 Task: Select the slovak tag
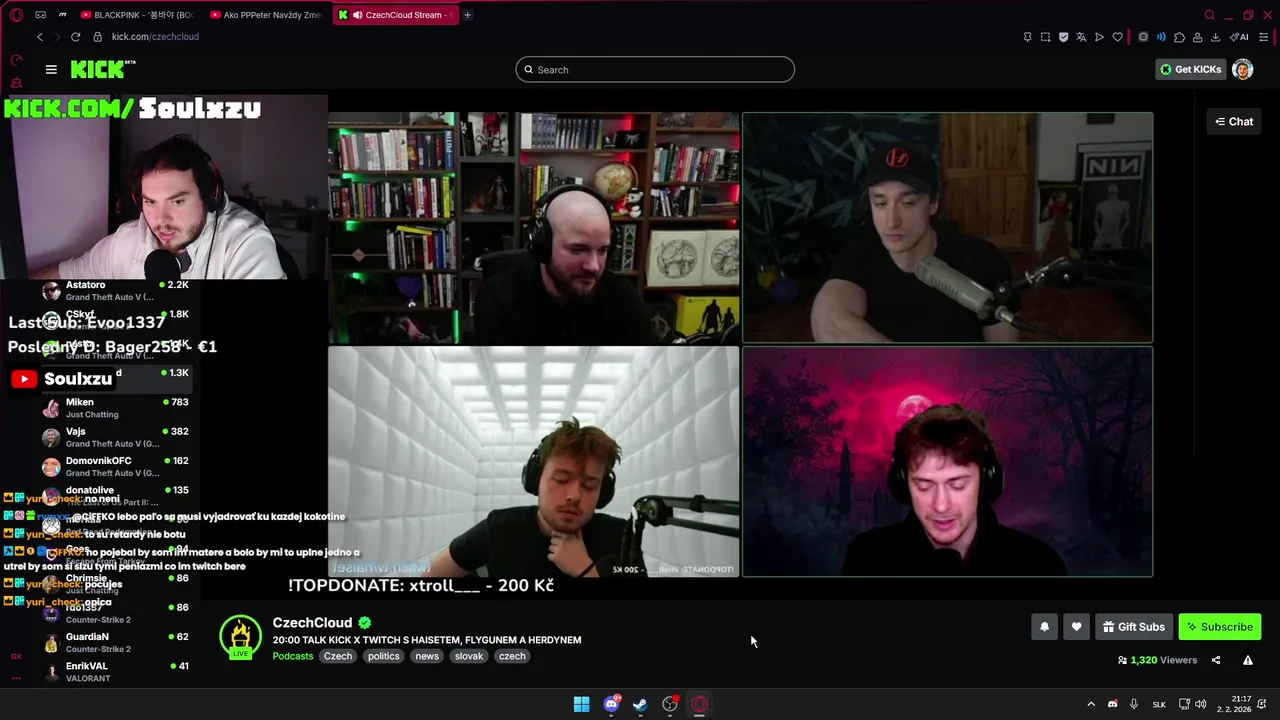point(469,656)
